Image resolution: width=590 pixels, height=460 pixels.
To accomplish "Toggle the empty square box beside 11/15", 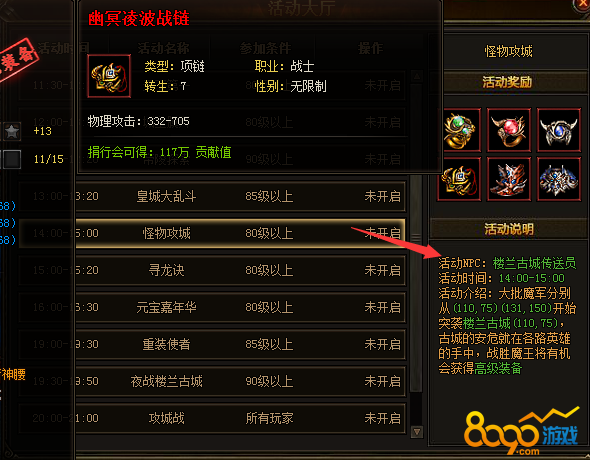I will tap(12, 159).
